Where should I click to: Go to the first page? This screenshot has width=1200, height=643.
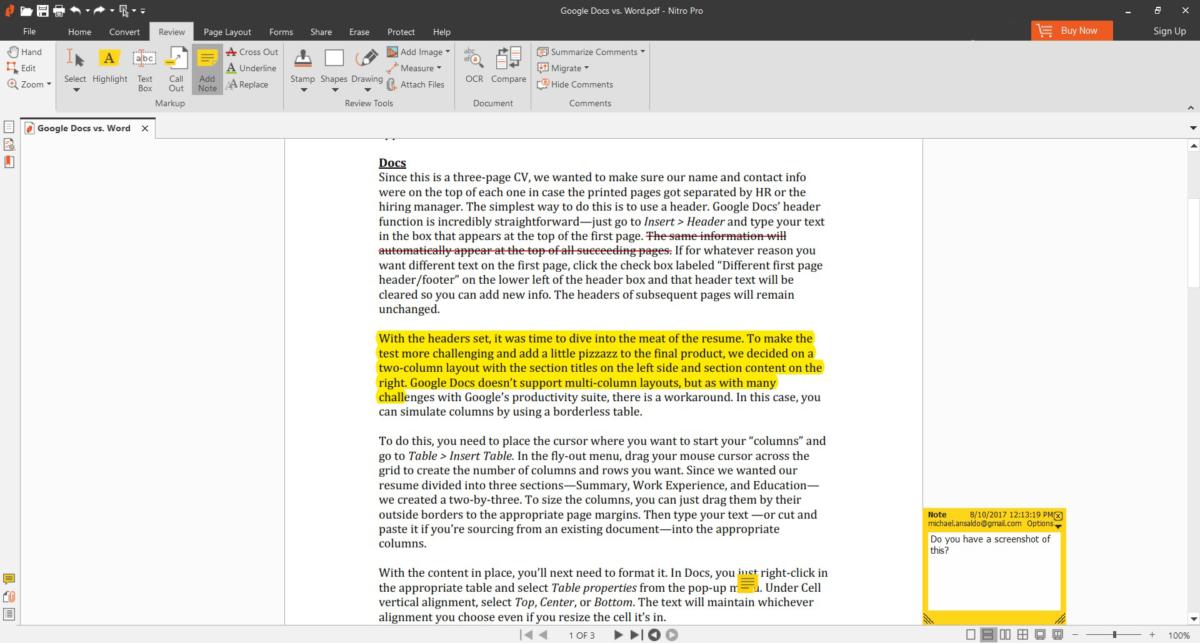[527, 634]
